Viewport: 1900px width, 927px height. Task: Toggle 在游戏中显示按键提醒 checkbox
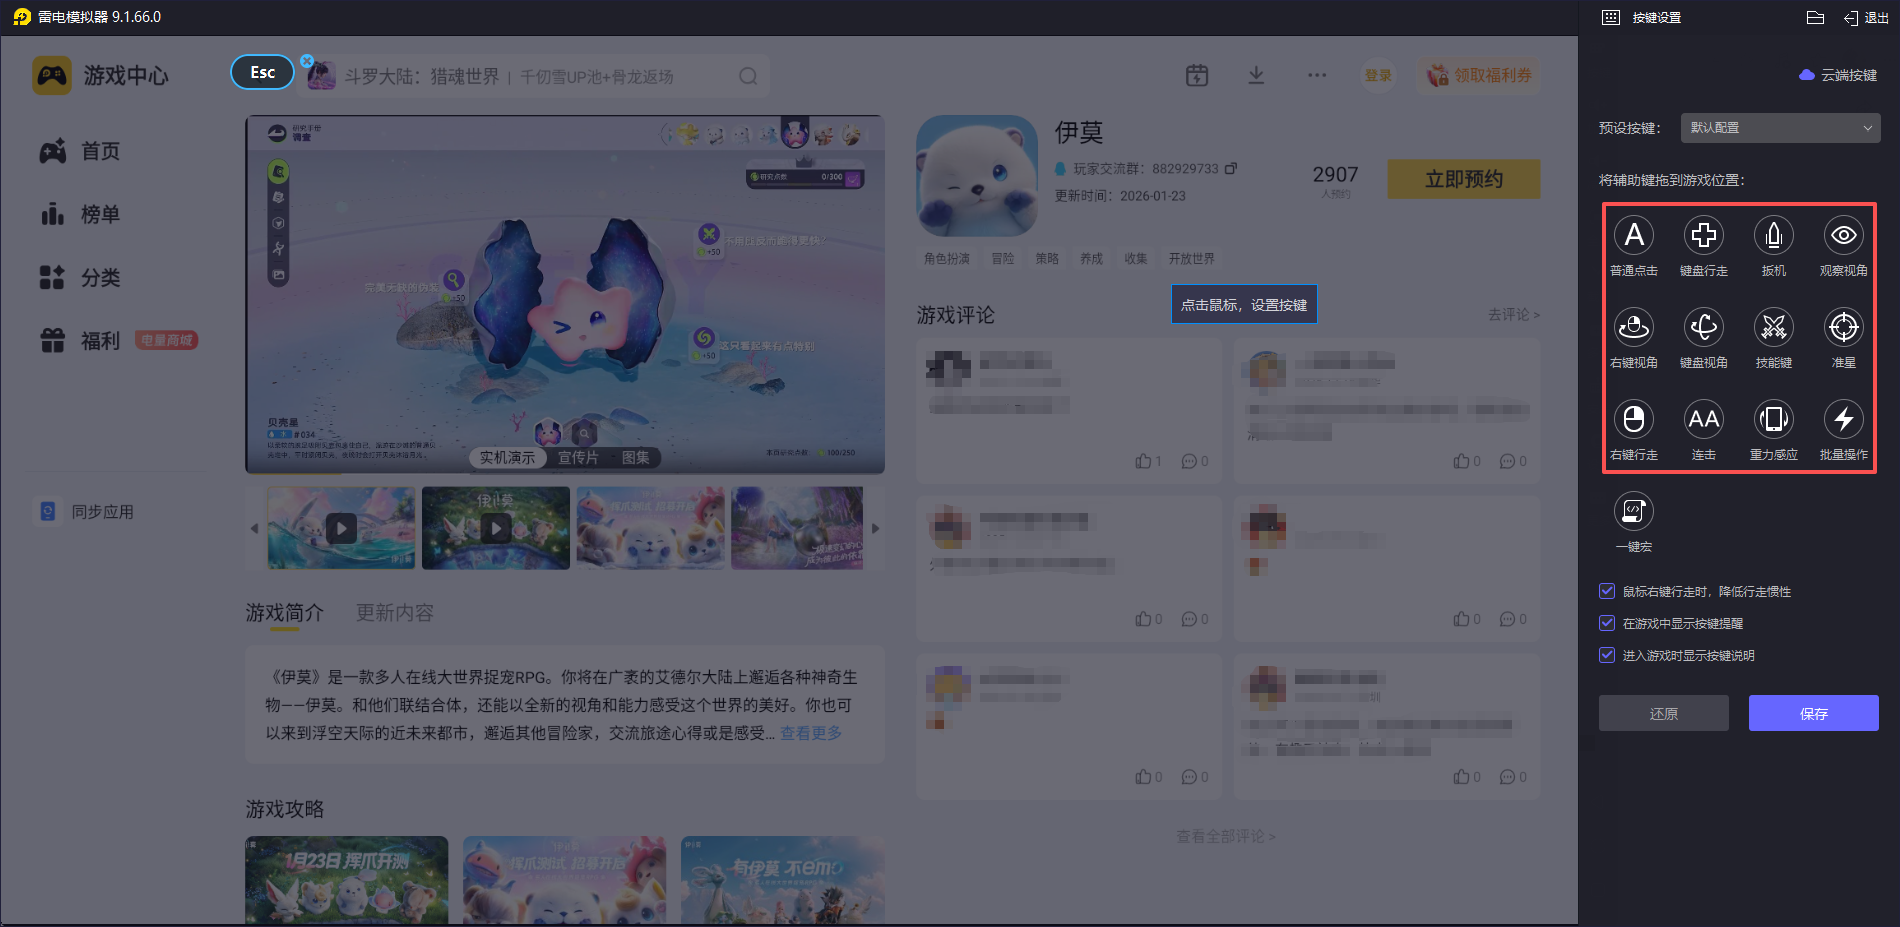pyautogui.click(x=1607, y=623)
